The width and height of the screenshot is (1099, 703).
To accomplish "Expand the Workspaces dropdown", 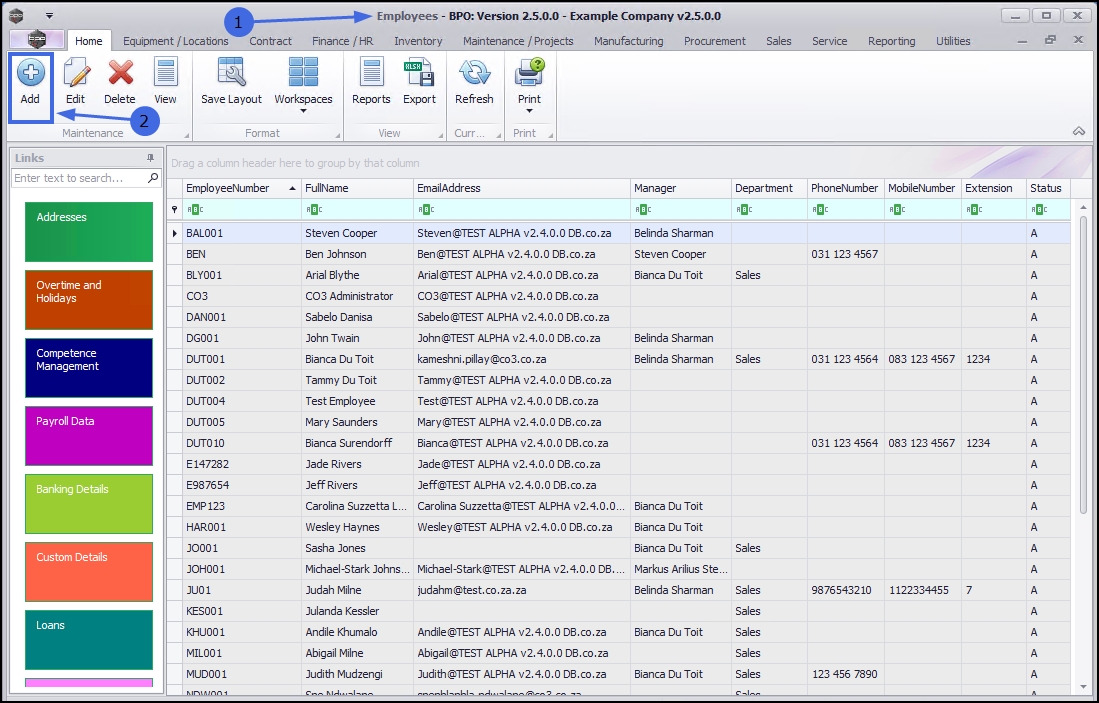I will 303,111.
